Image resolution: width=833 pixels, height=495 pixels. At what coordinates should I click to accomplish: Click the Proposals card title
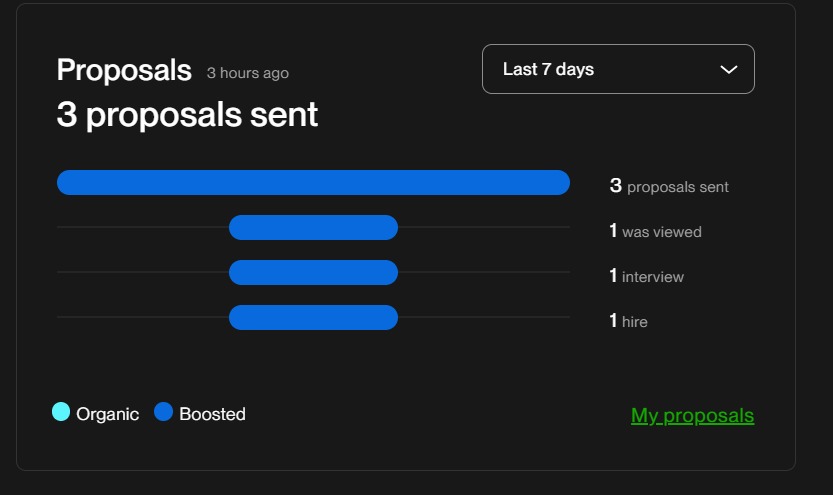124,70
